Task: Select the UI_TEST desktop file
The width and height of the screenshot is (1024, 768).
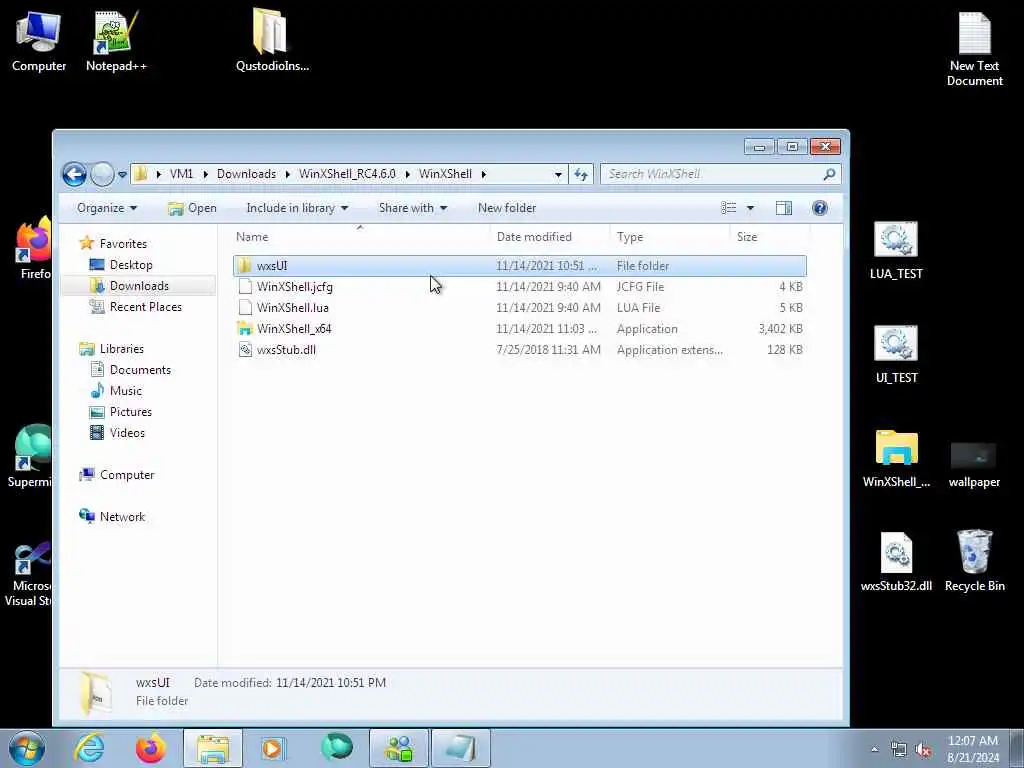Action: pyautogui.click(x=896, y=355)
